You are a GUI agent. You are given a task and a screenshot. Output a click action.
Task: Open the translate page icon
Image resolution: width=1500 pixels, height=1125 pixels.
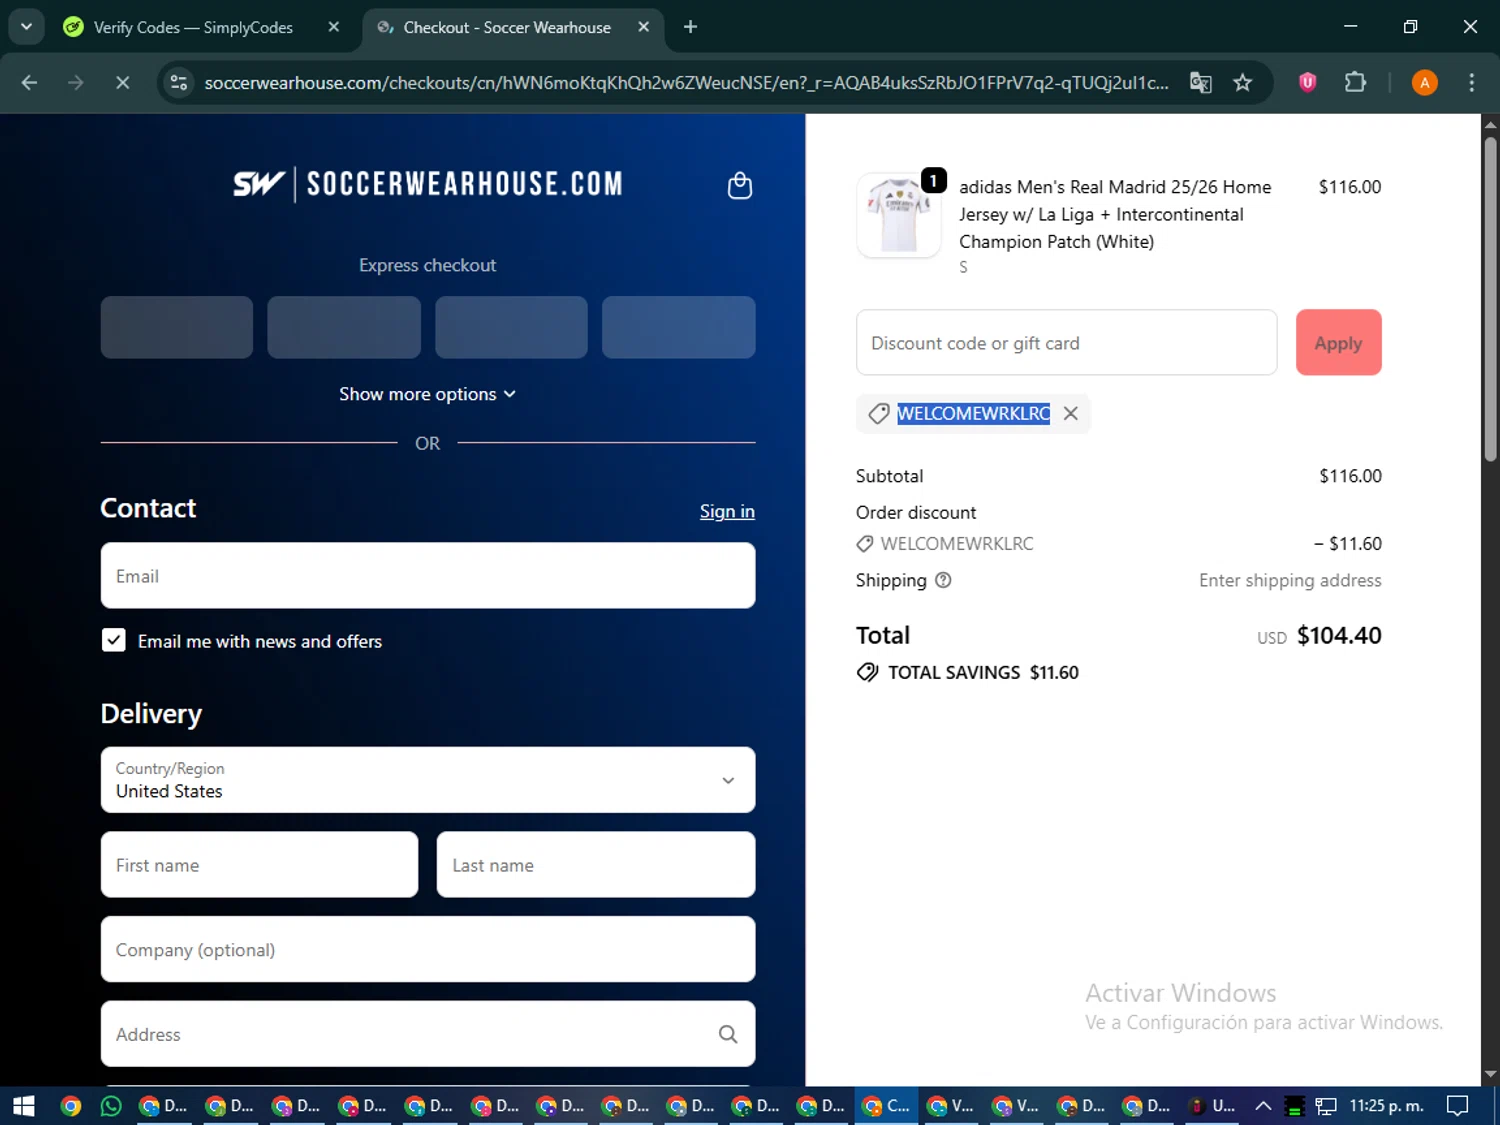coord(1200,83)
